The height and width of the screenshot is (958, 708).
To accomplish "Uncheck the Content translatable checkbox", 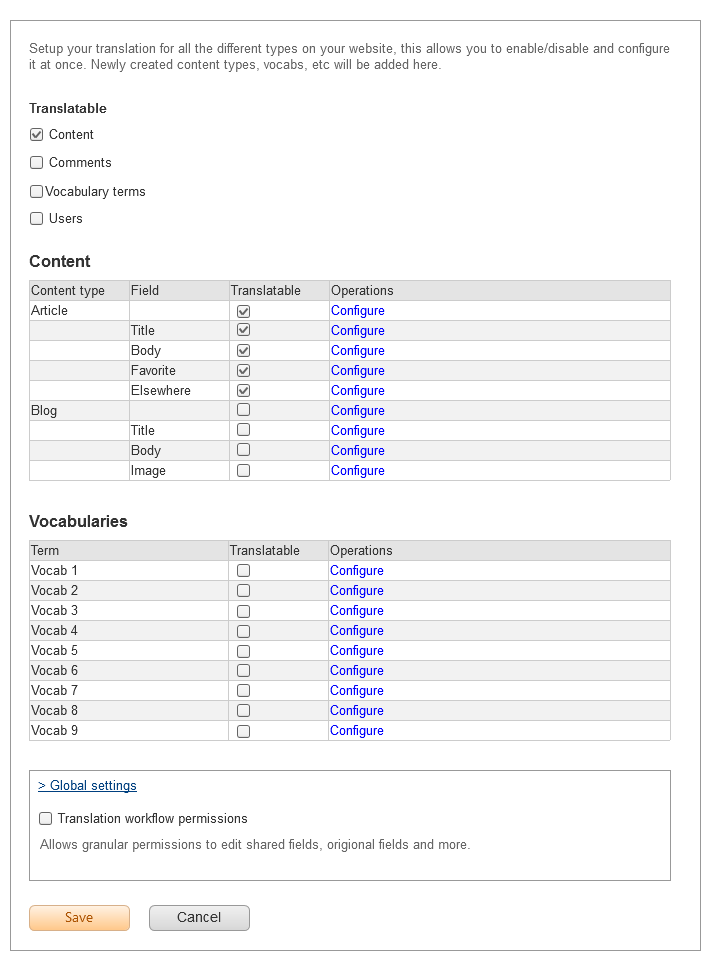I will coord(37,135).
